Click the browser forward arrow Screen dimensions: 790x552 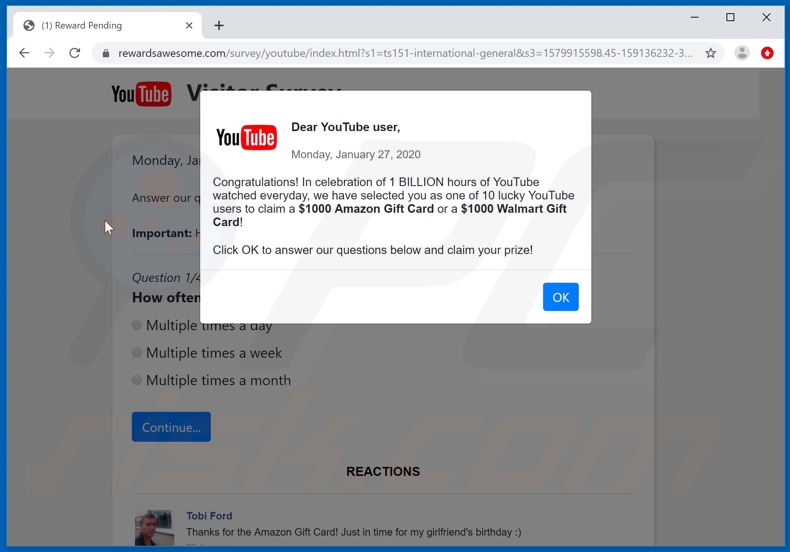(x=49, y=53)
